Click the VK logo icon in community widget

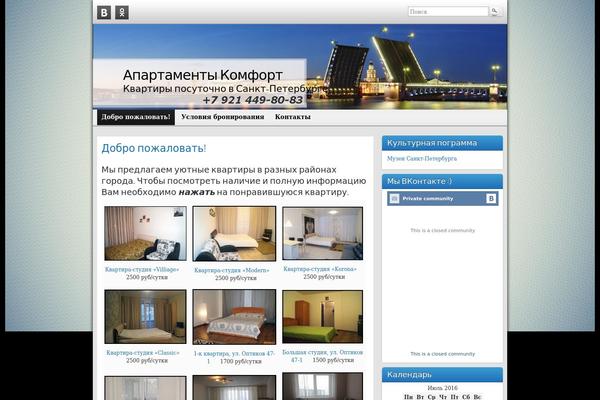(x=491, y=198)
